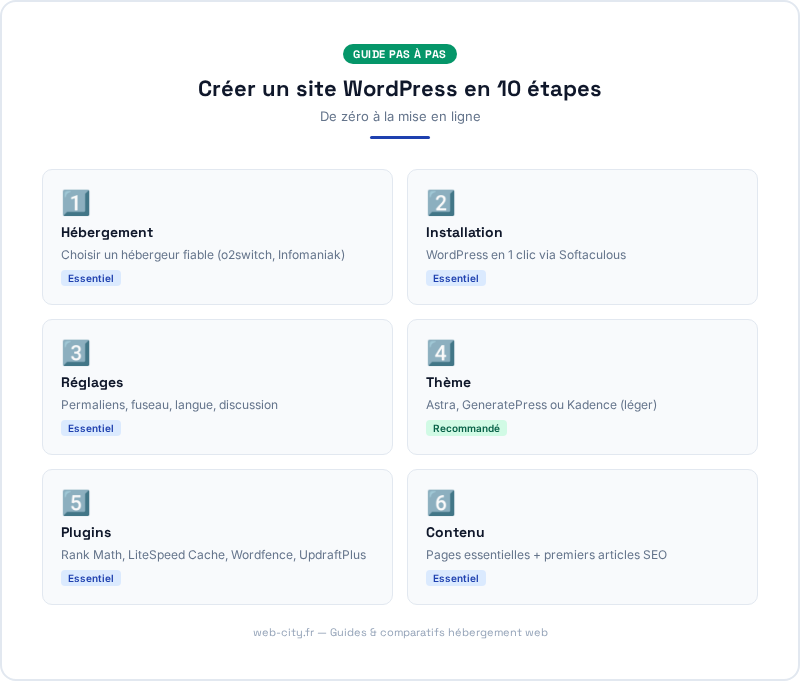Select the step 1 numbered icon for Hébergement
This screenshot has height=681, width=800.
76,203
